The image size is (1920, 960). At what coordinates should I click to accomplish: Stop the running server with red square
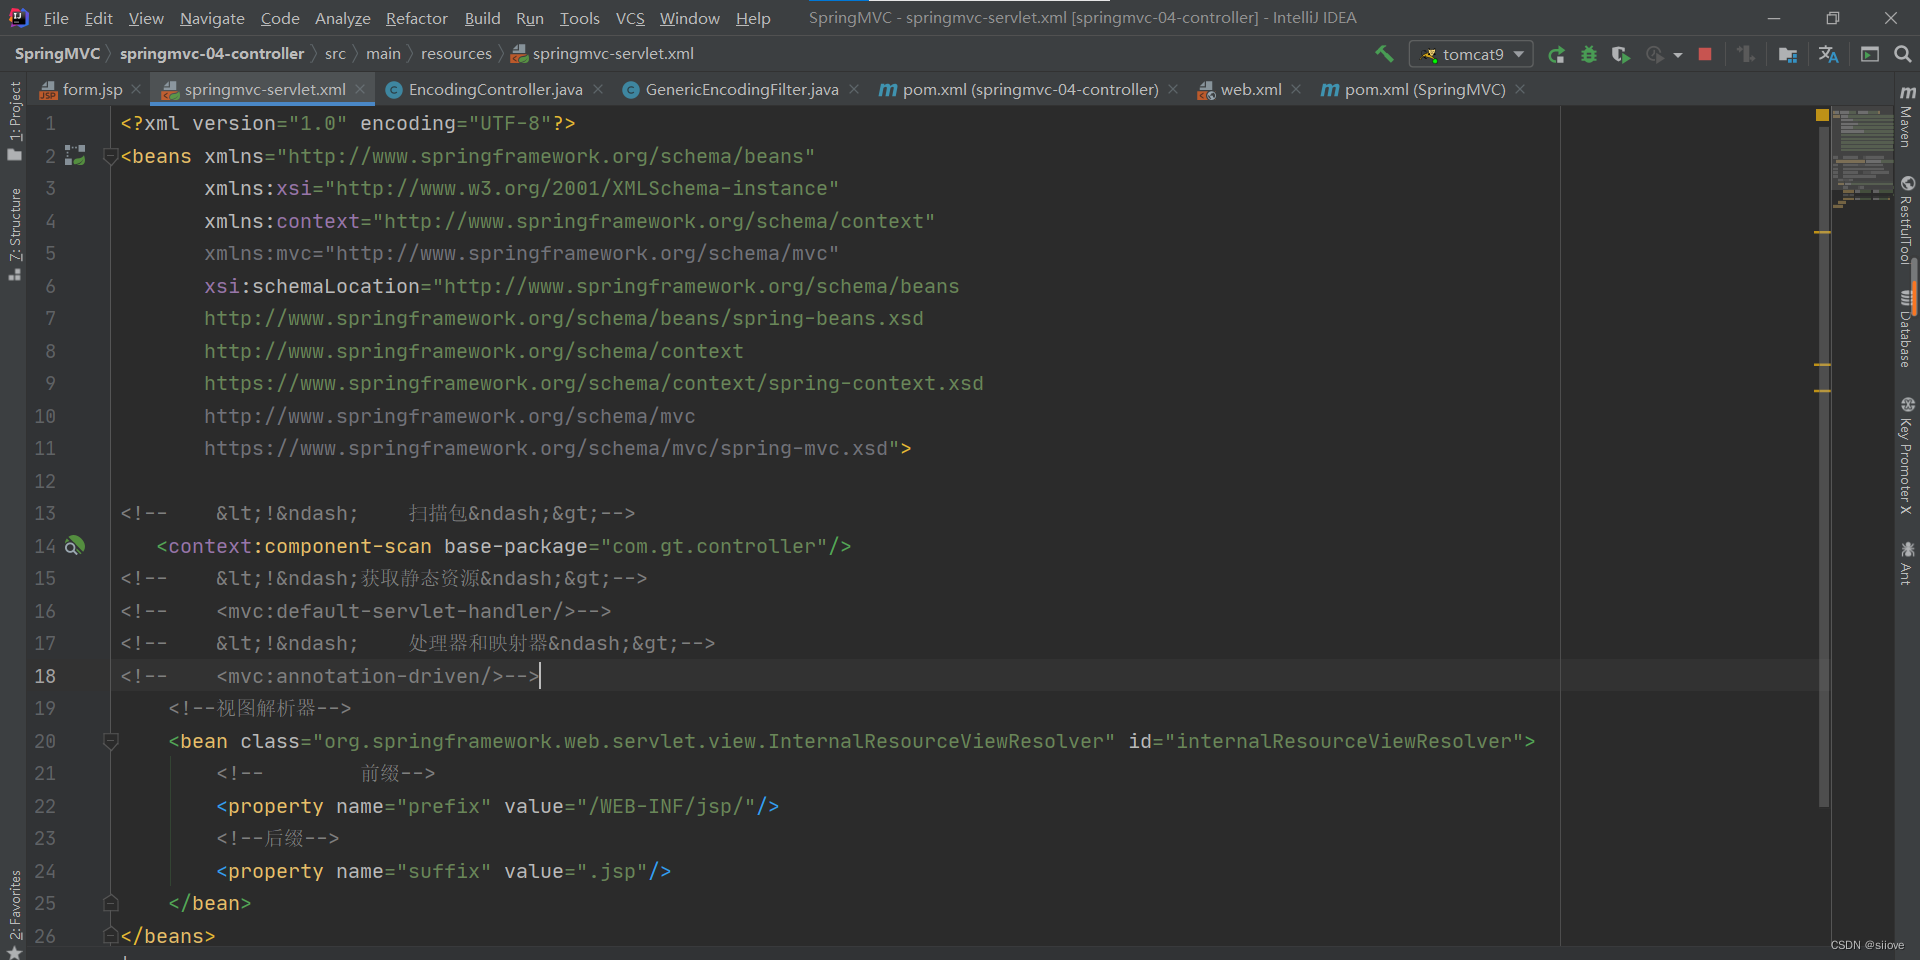(1706, 54)
